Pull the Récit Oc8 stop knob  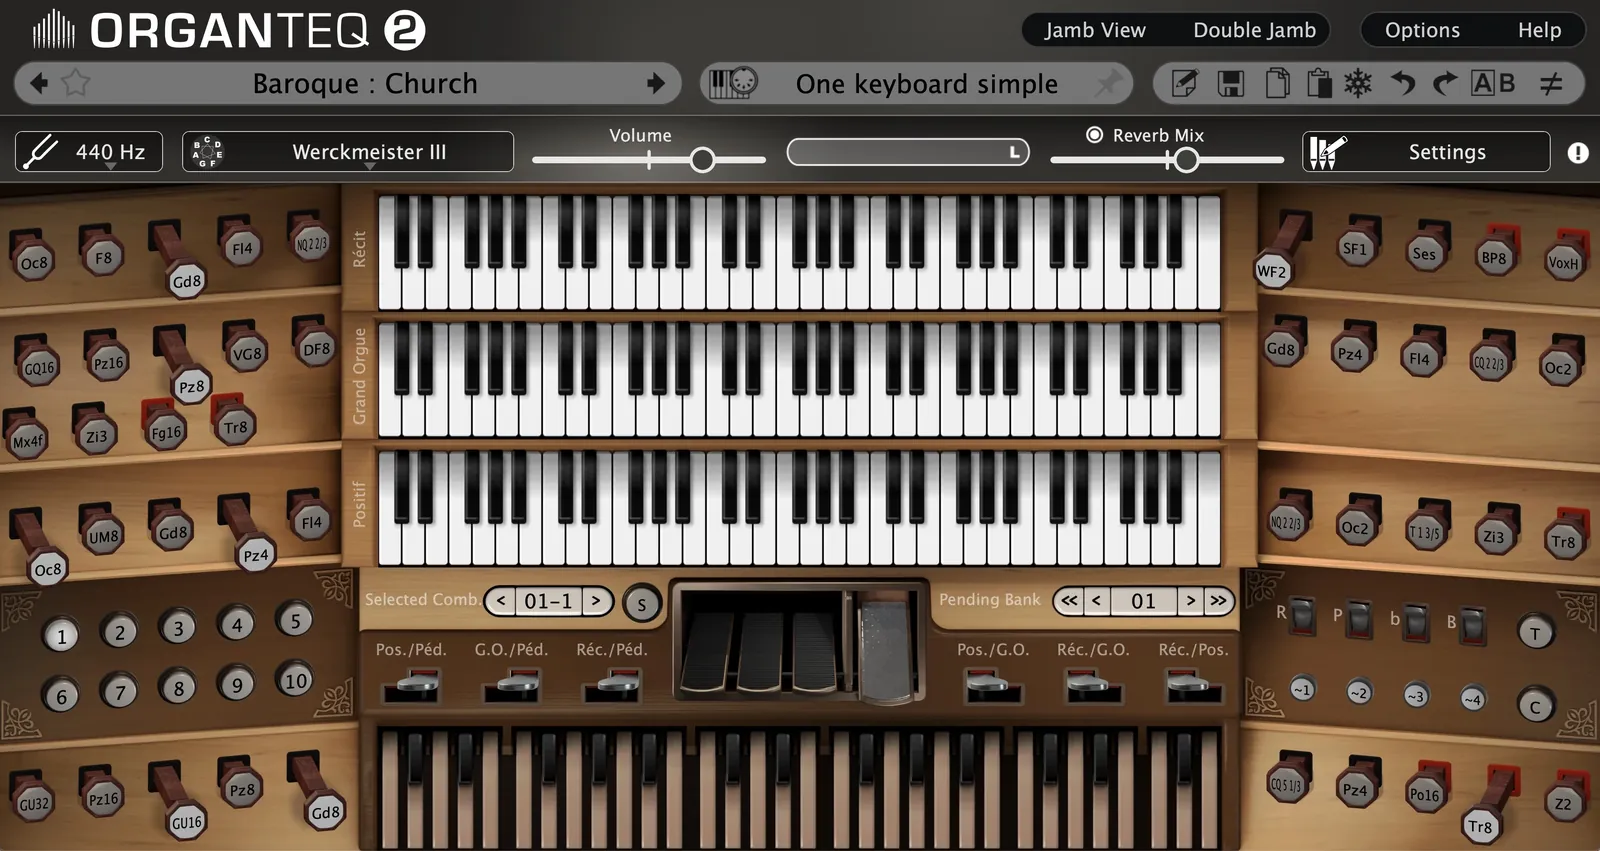point(33,262)
